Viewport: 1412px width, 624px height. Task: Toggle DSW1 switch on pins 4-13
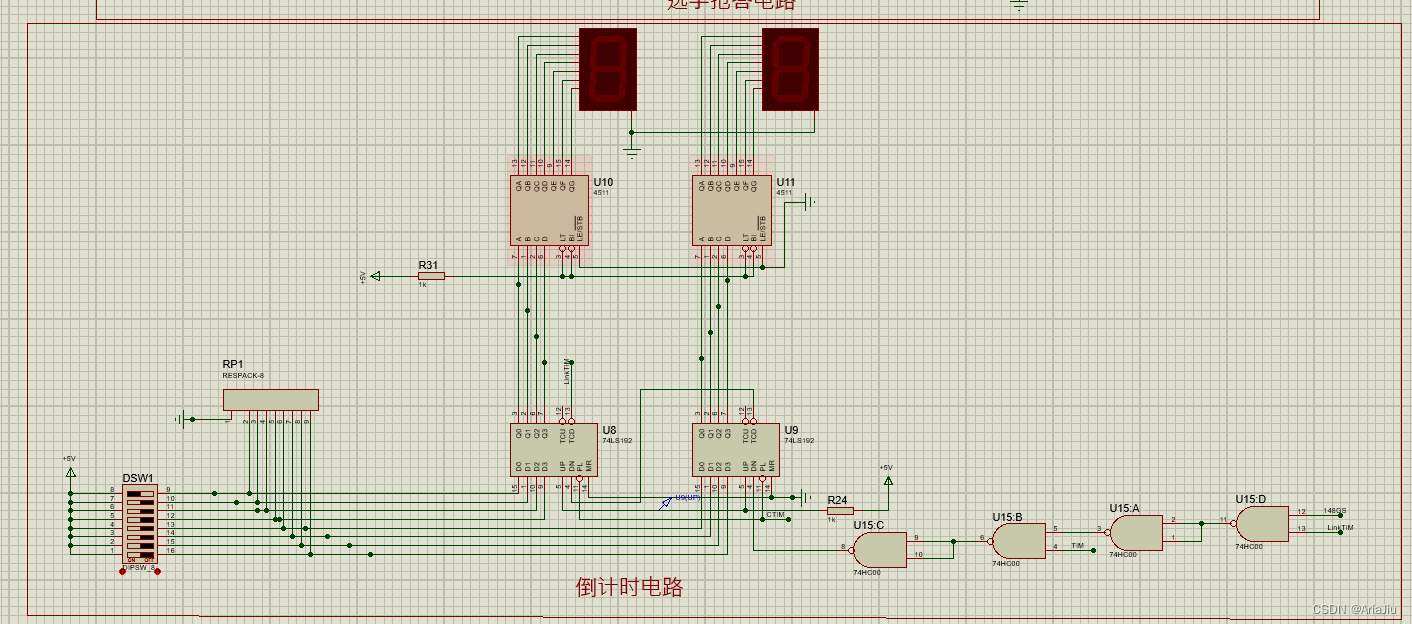click(x=140, y=528)
